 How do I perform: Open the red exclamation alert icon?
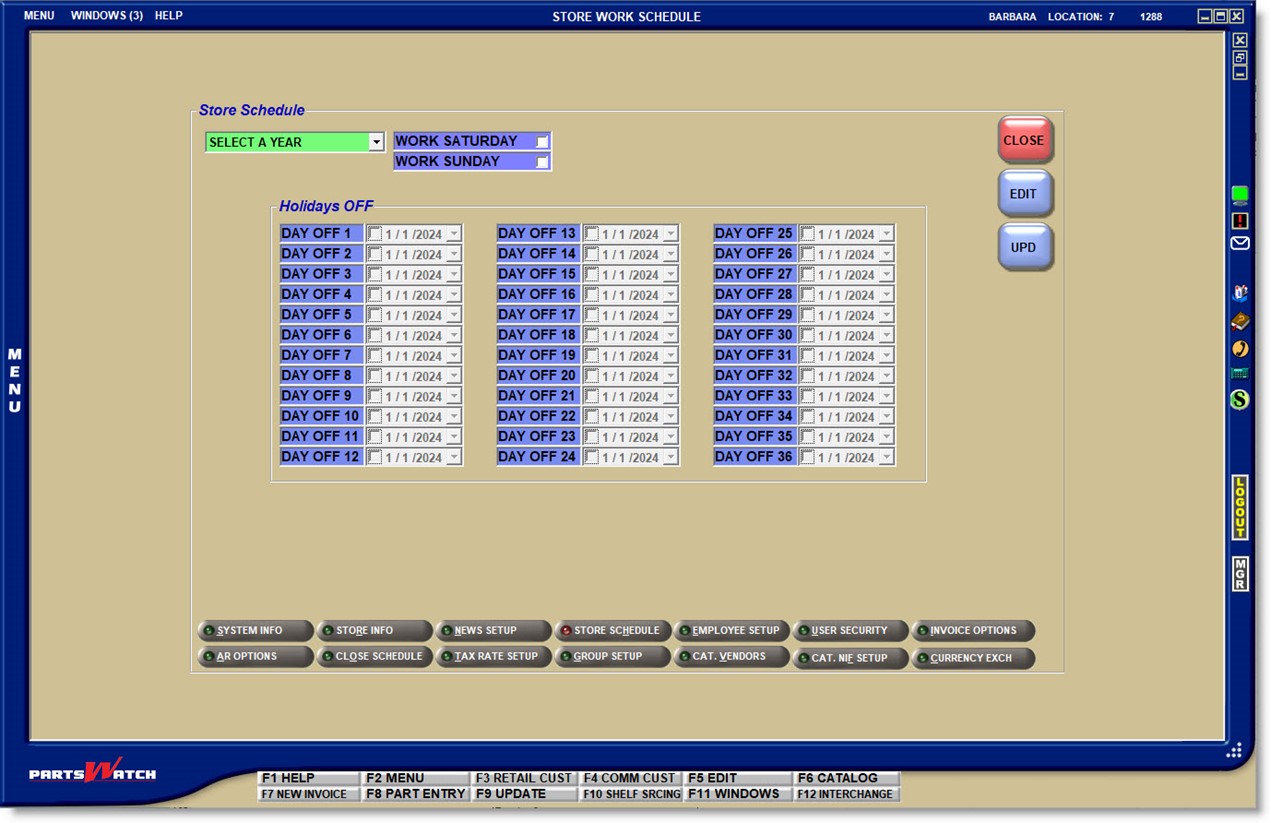(x=1240, y=220)
